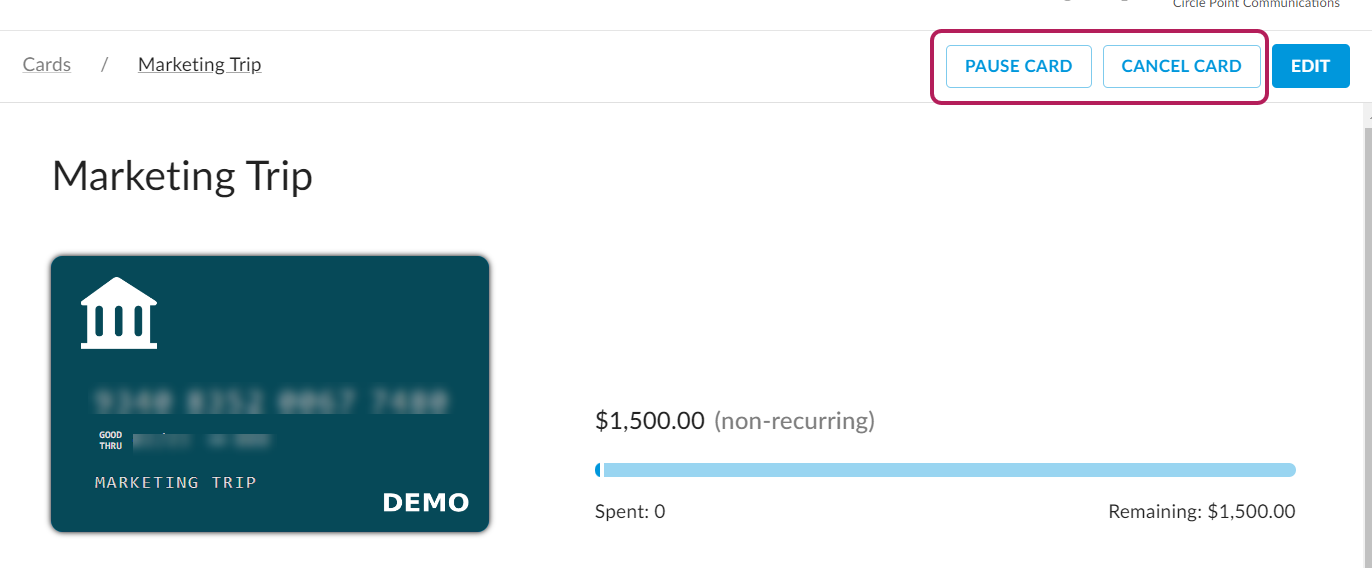This screenshot has width=1372, height=568.
Task: Click the blurred card number
Action: click(270, 402)
